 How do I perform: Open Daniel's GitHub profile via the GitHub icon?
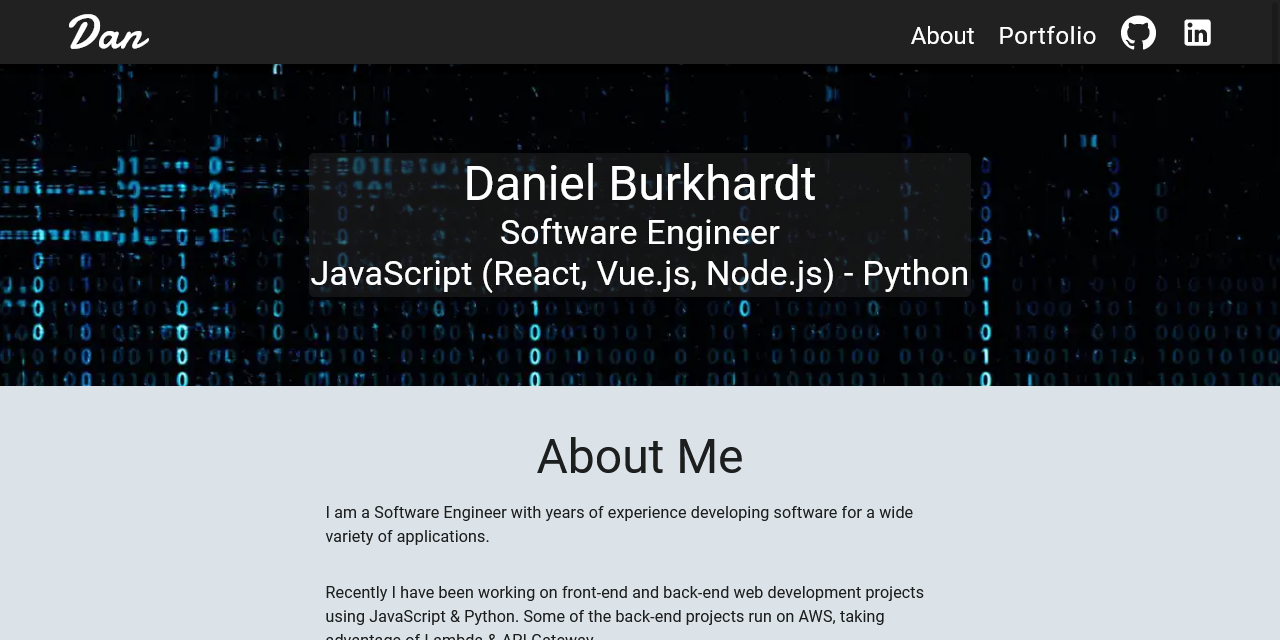pos(1138,32)
